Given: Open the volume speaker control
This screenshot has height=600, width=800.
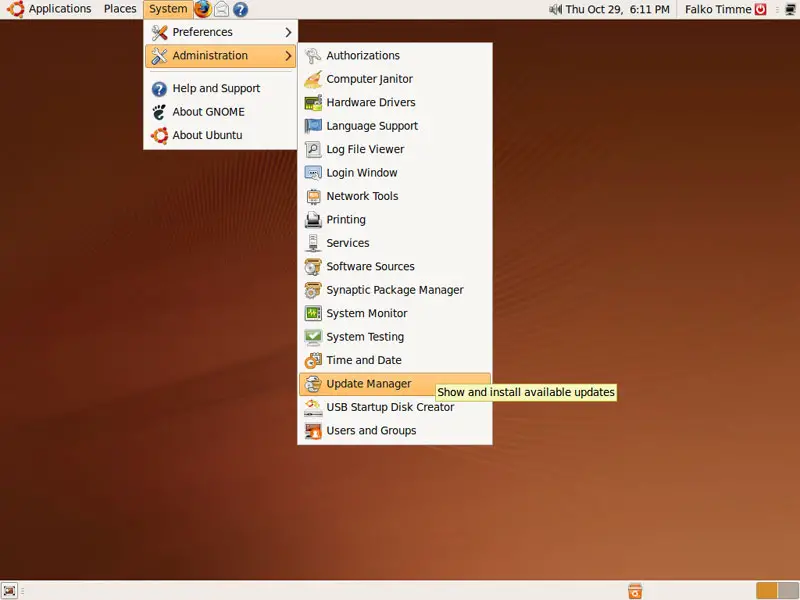Looking at the screenshot, I should (556, 9).
